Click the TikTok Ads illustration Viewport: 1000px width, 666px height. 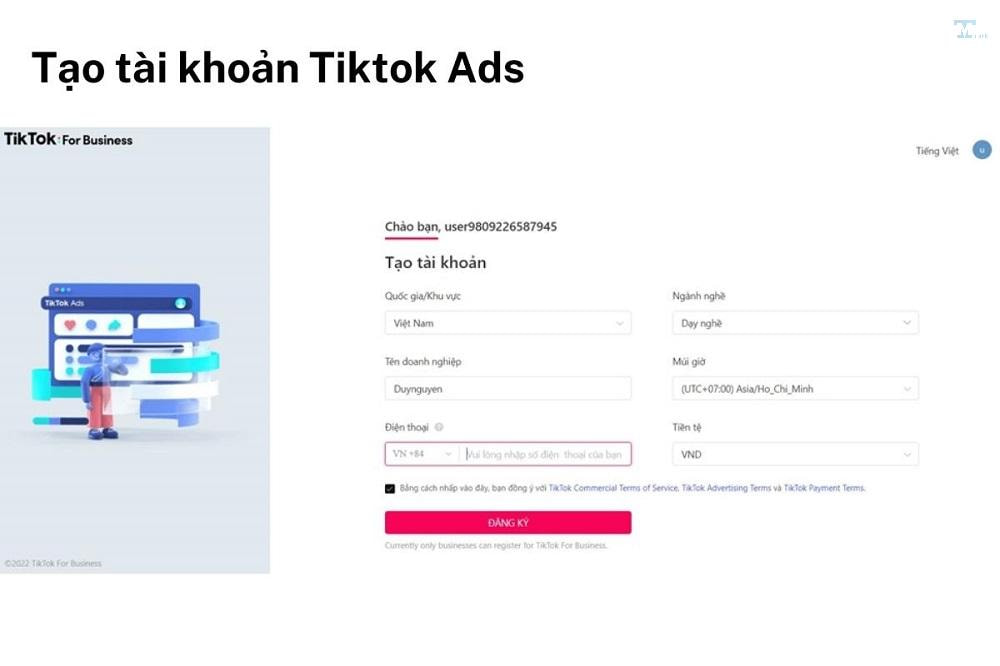tap(125, 357)
